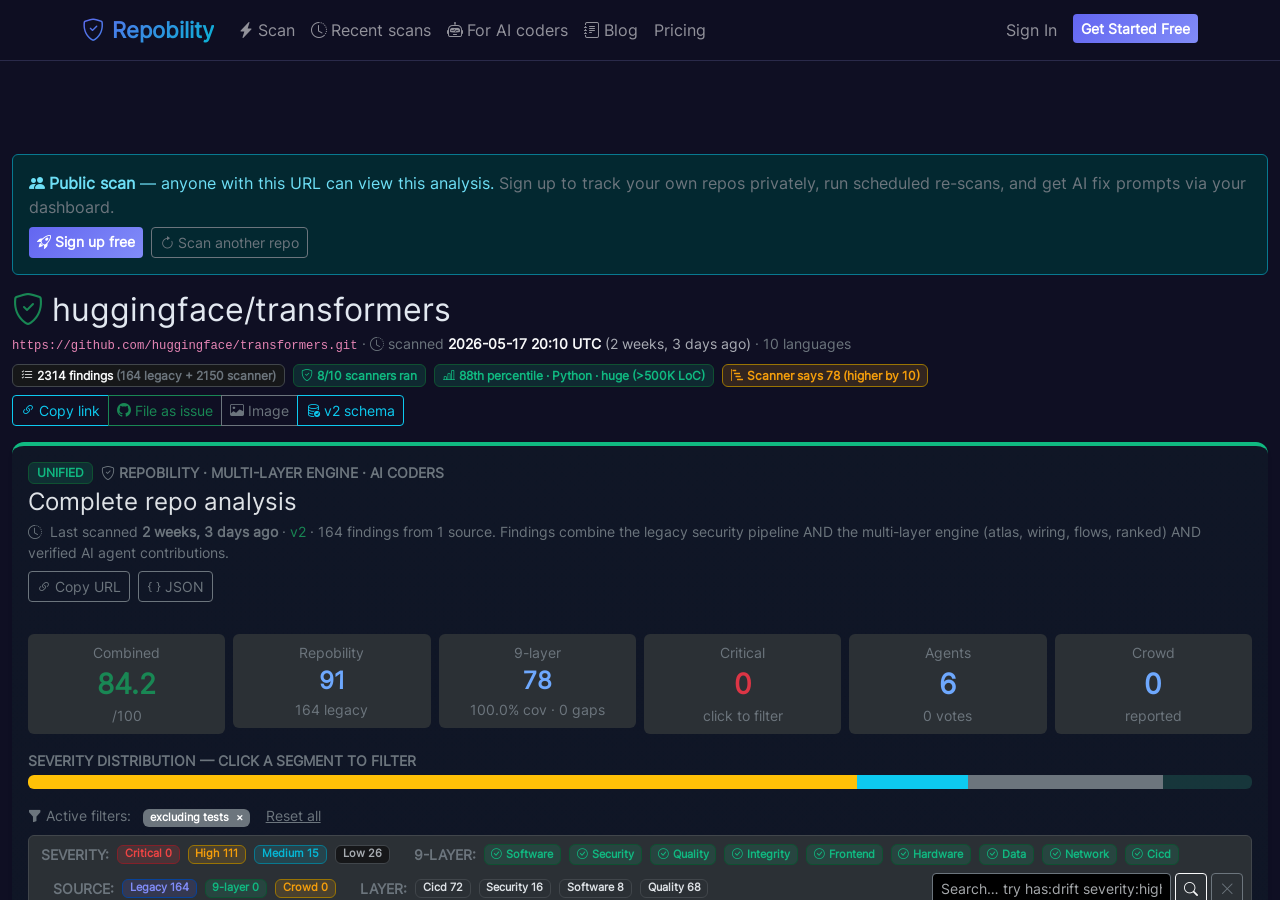
Task: Go to For AI coders page
Action: click(507, 30)
